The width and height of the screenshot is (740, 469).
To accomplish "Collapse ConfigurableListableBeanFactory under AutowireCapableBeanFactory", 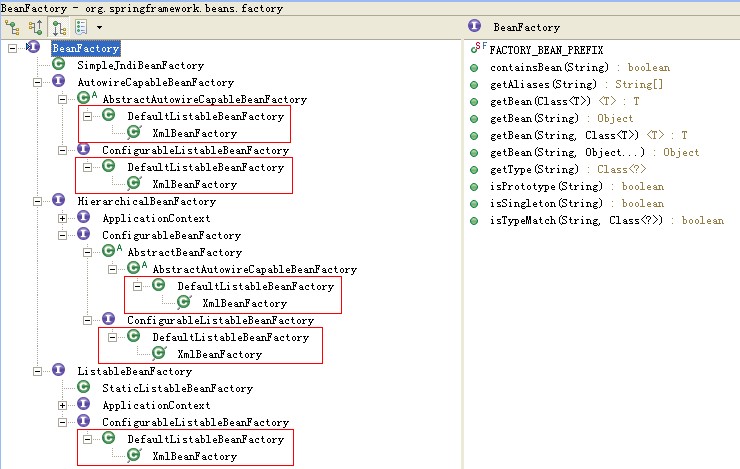I will 62,150.
